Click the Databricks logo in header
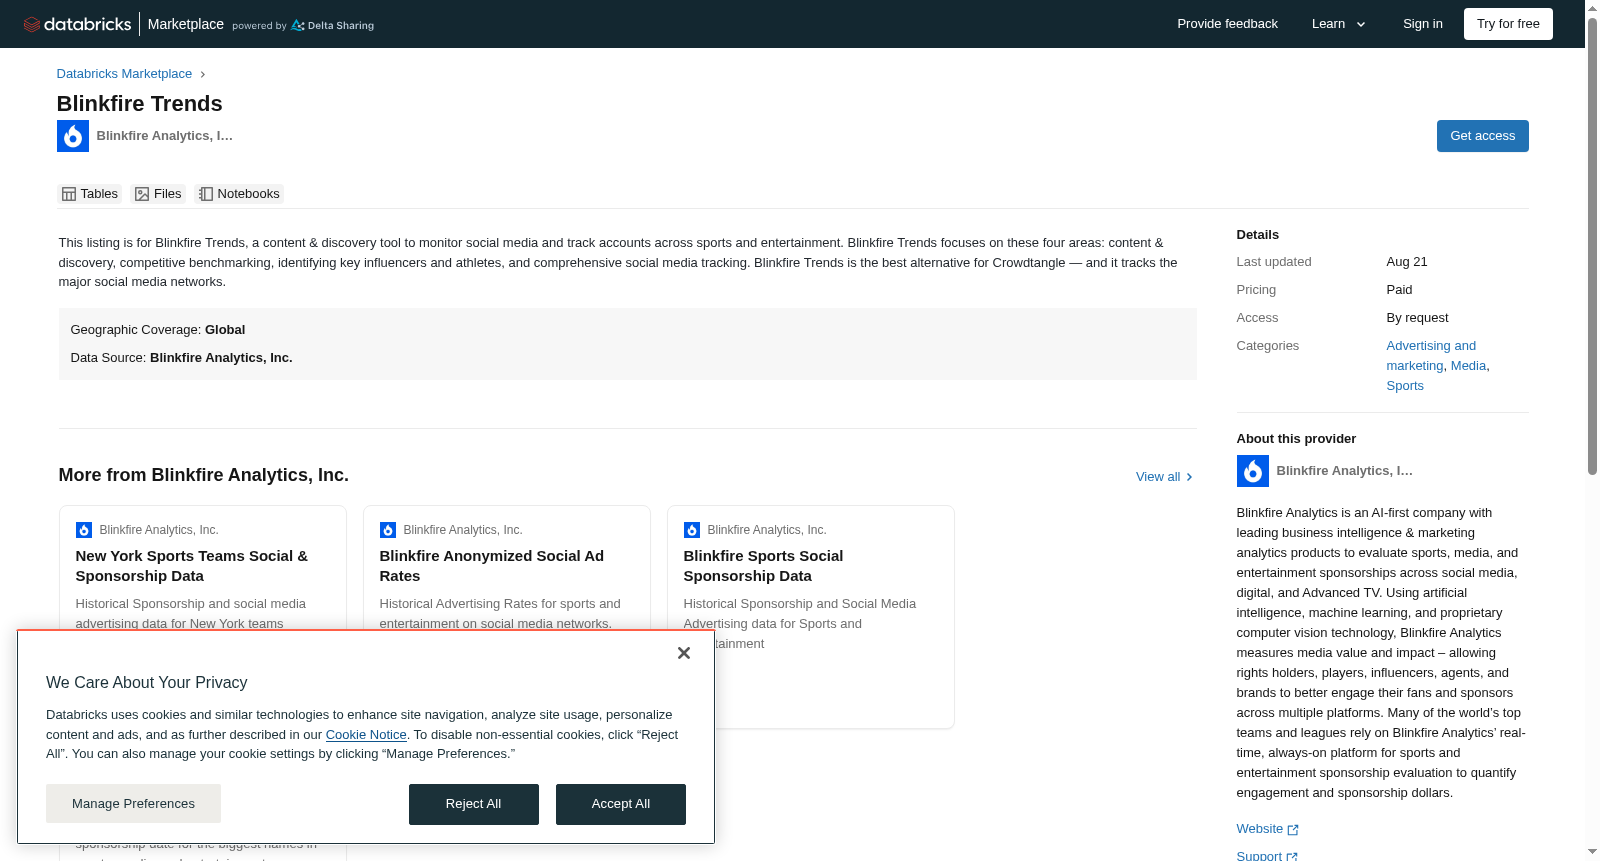 tap(77, 24)
